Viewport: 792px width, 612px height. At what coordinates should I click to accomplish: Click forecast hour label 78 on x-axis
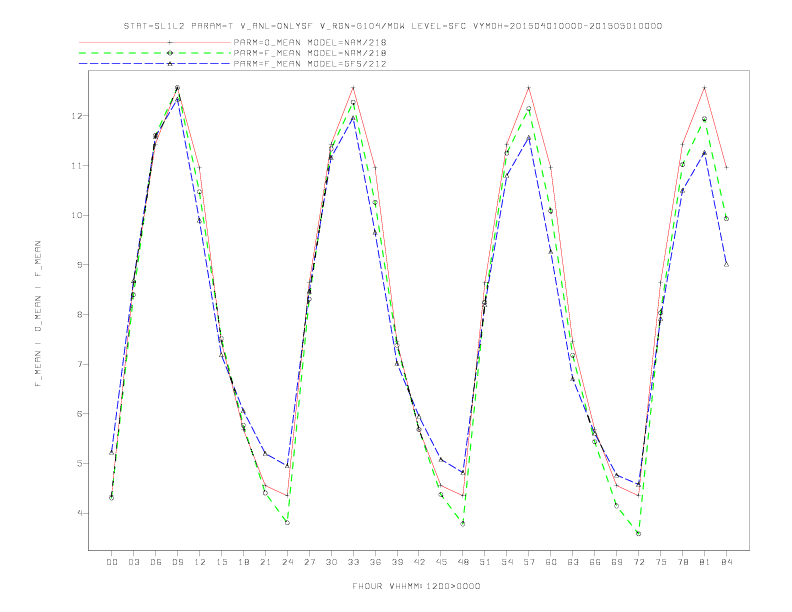pyautogui.click(x=683, y=562)
